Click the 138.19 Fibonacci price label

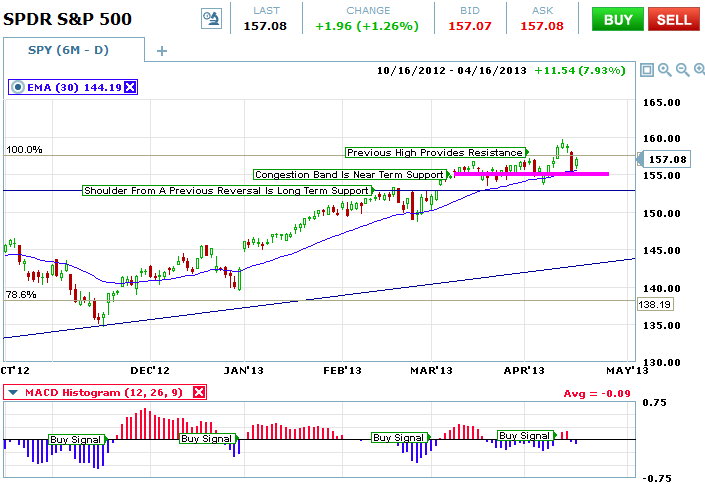tap(655, 305)
